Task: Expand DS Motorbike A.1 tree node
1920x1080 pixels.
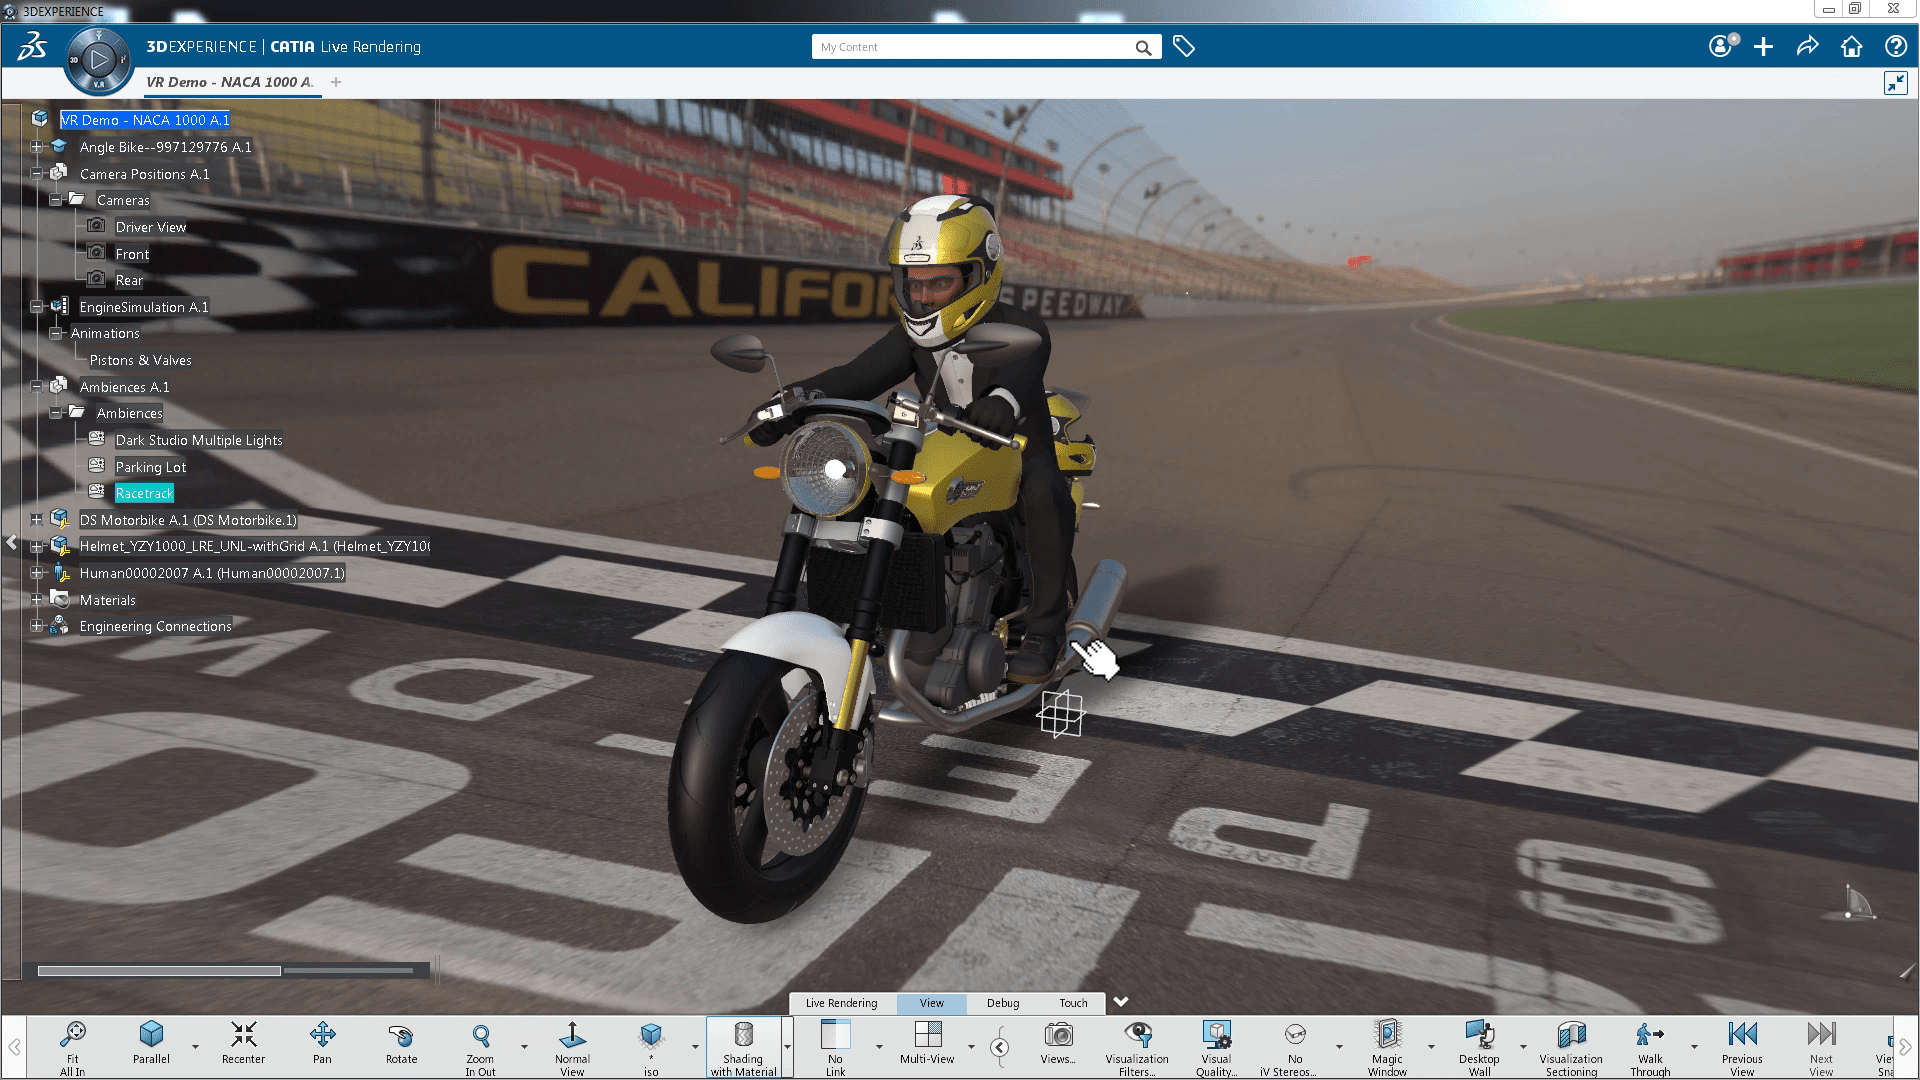Action: (36, 520)
